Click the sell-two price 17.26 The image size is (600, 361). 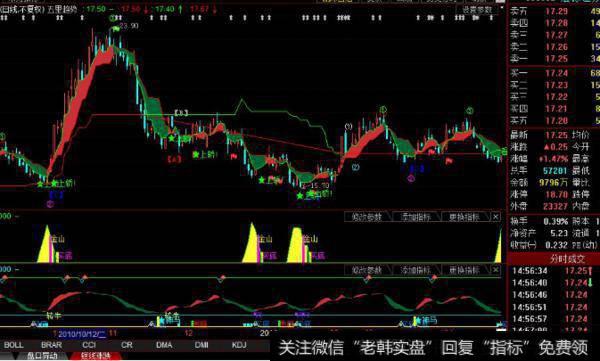pos(557,47)
